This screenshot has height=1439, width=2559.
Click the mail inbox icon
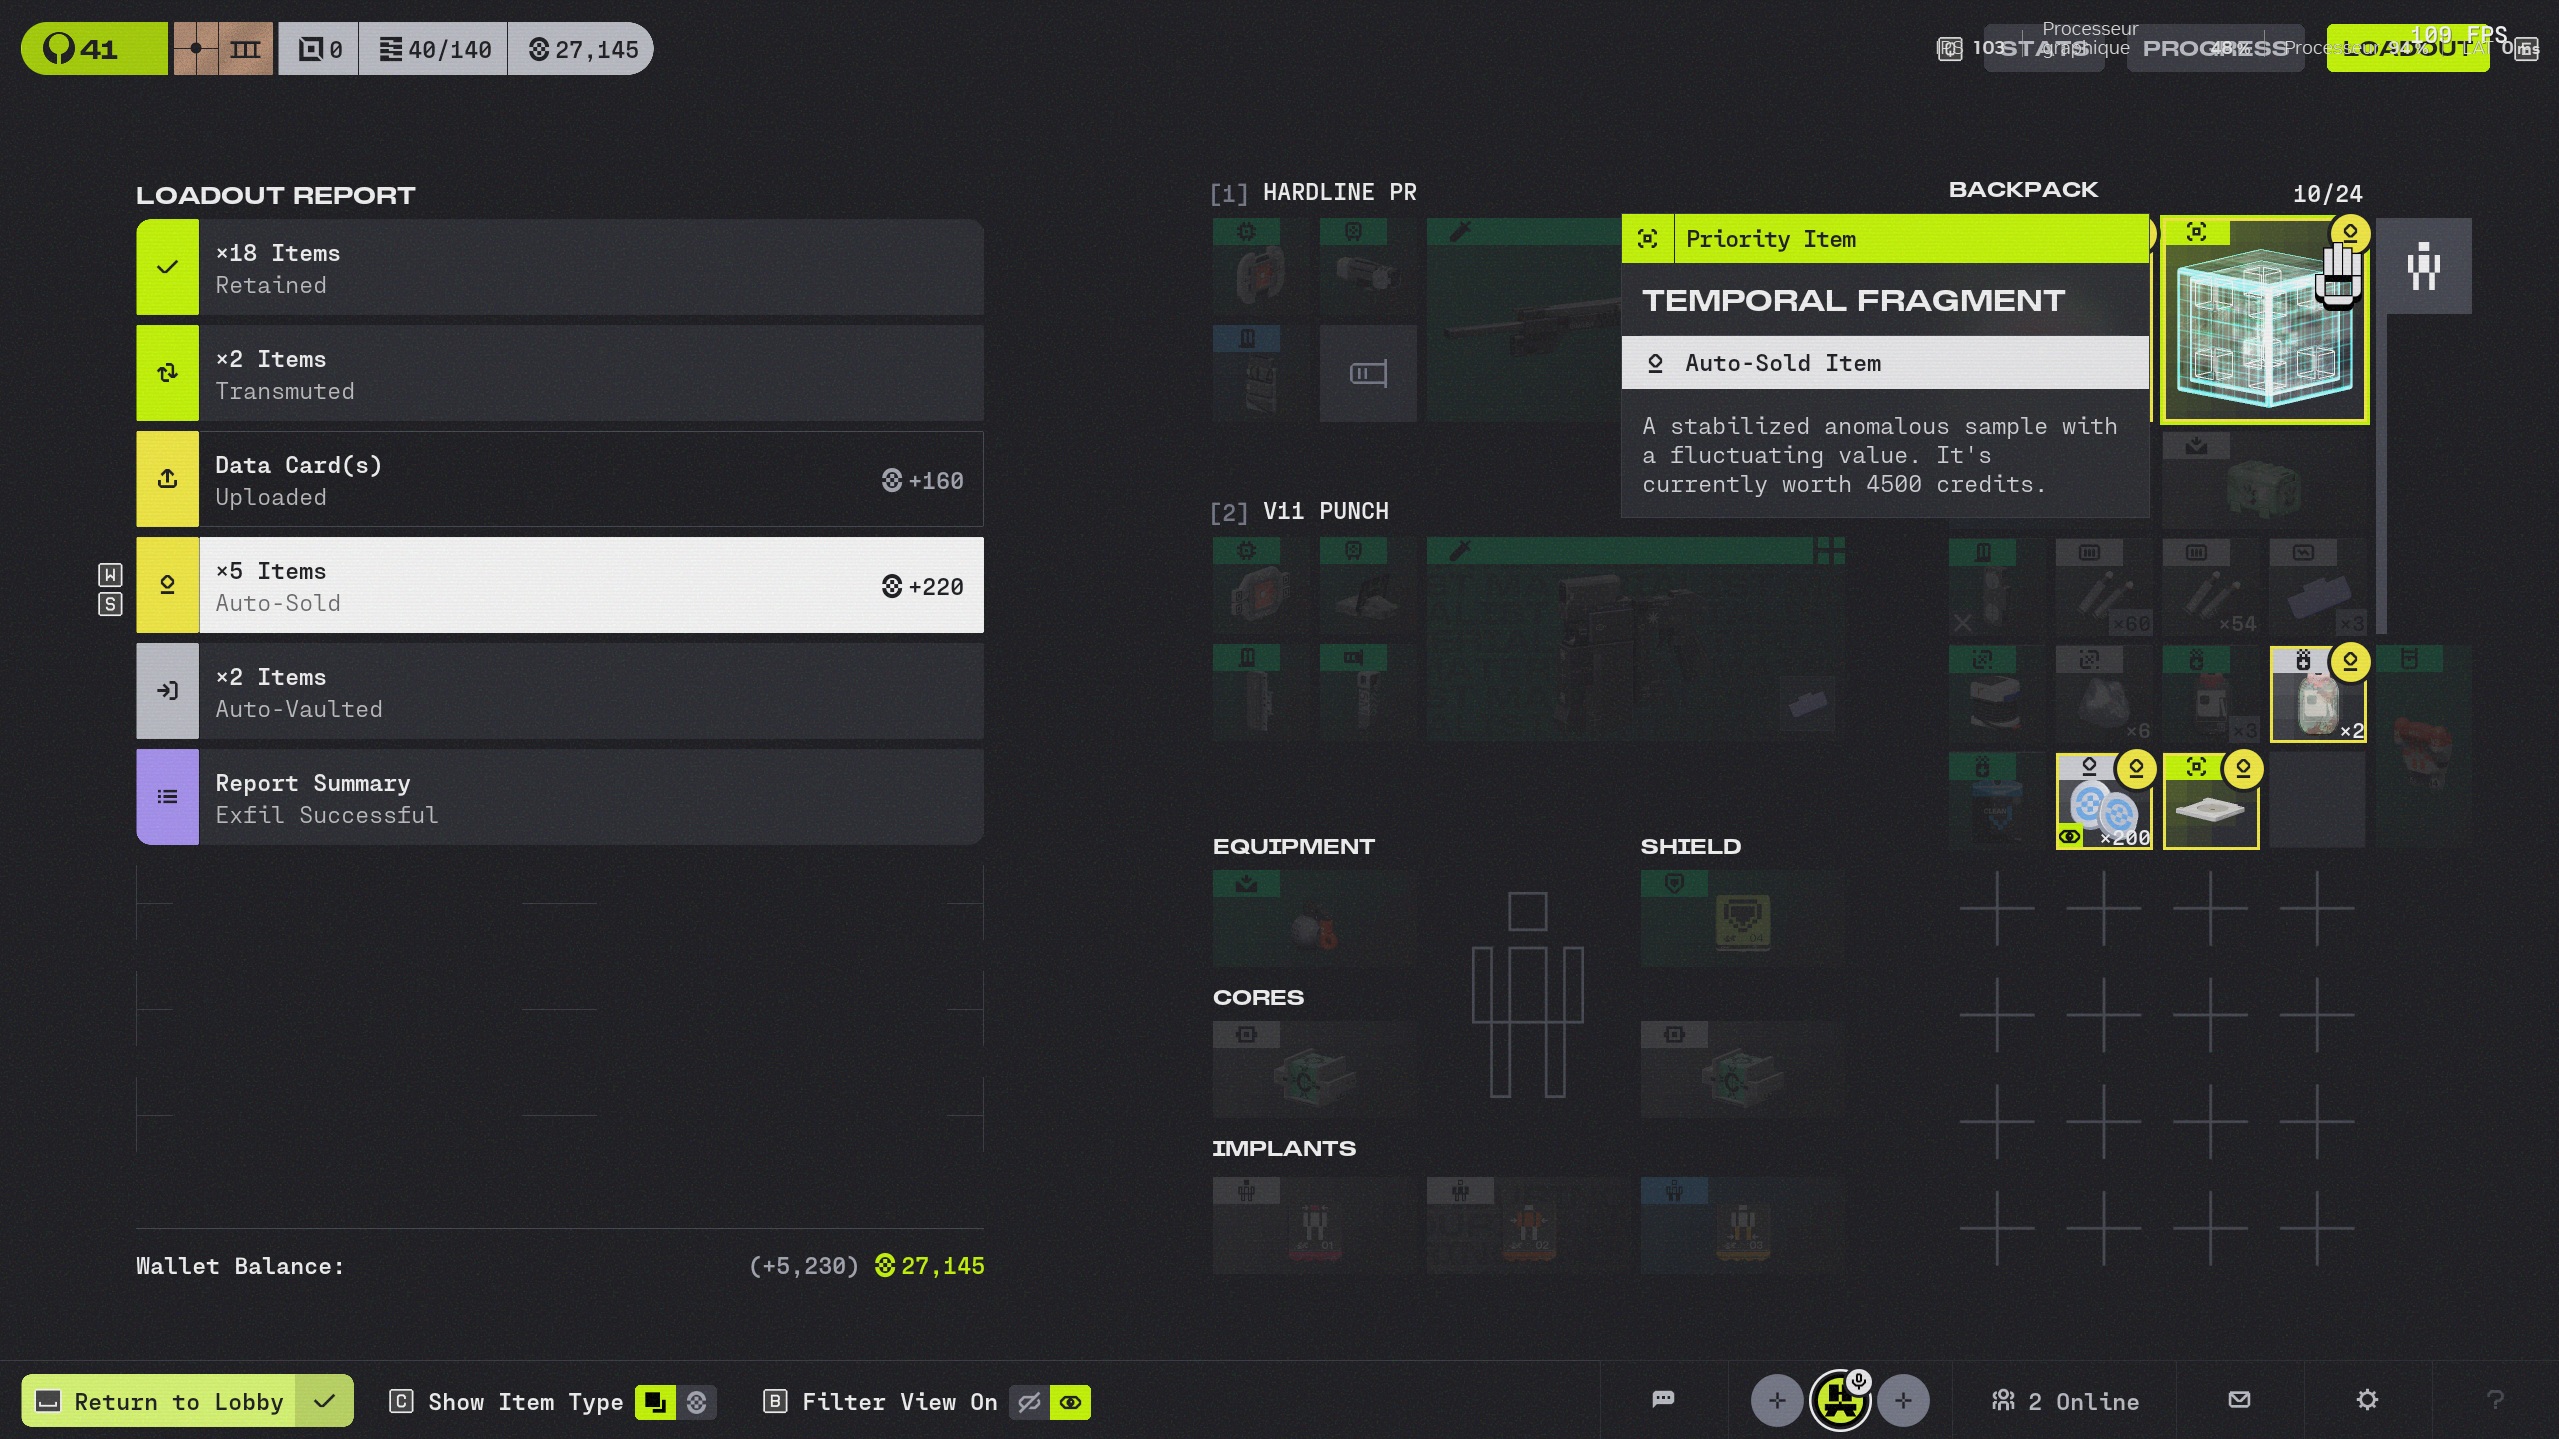click(x=2239, y=1399)
